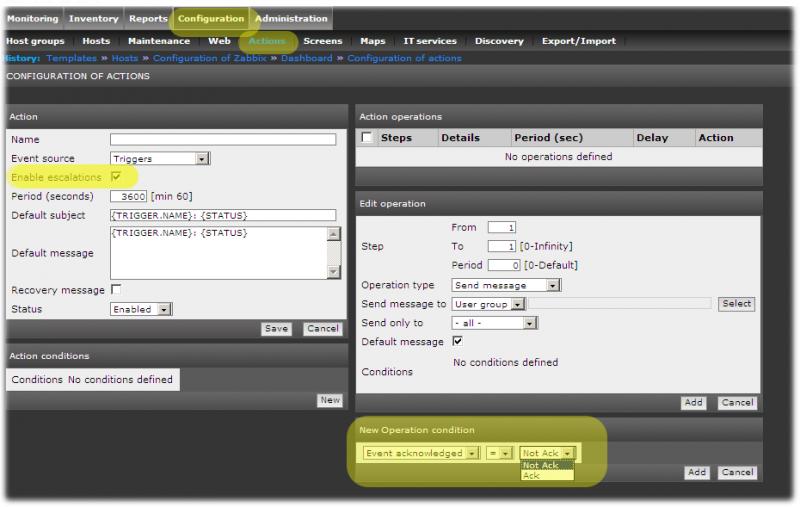Switch to the Configuration tab
This screenshot has width=800, height=507.
(211, 18)
